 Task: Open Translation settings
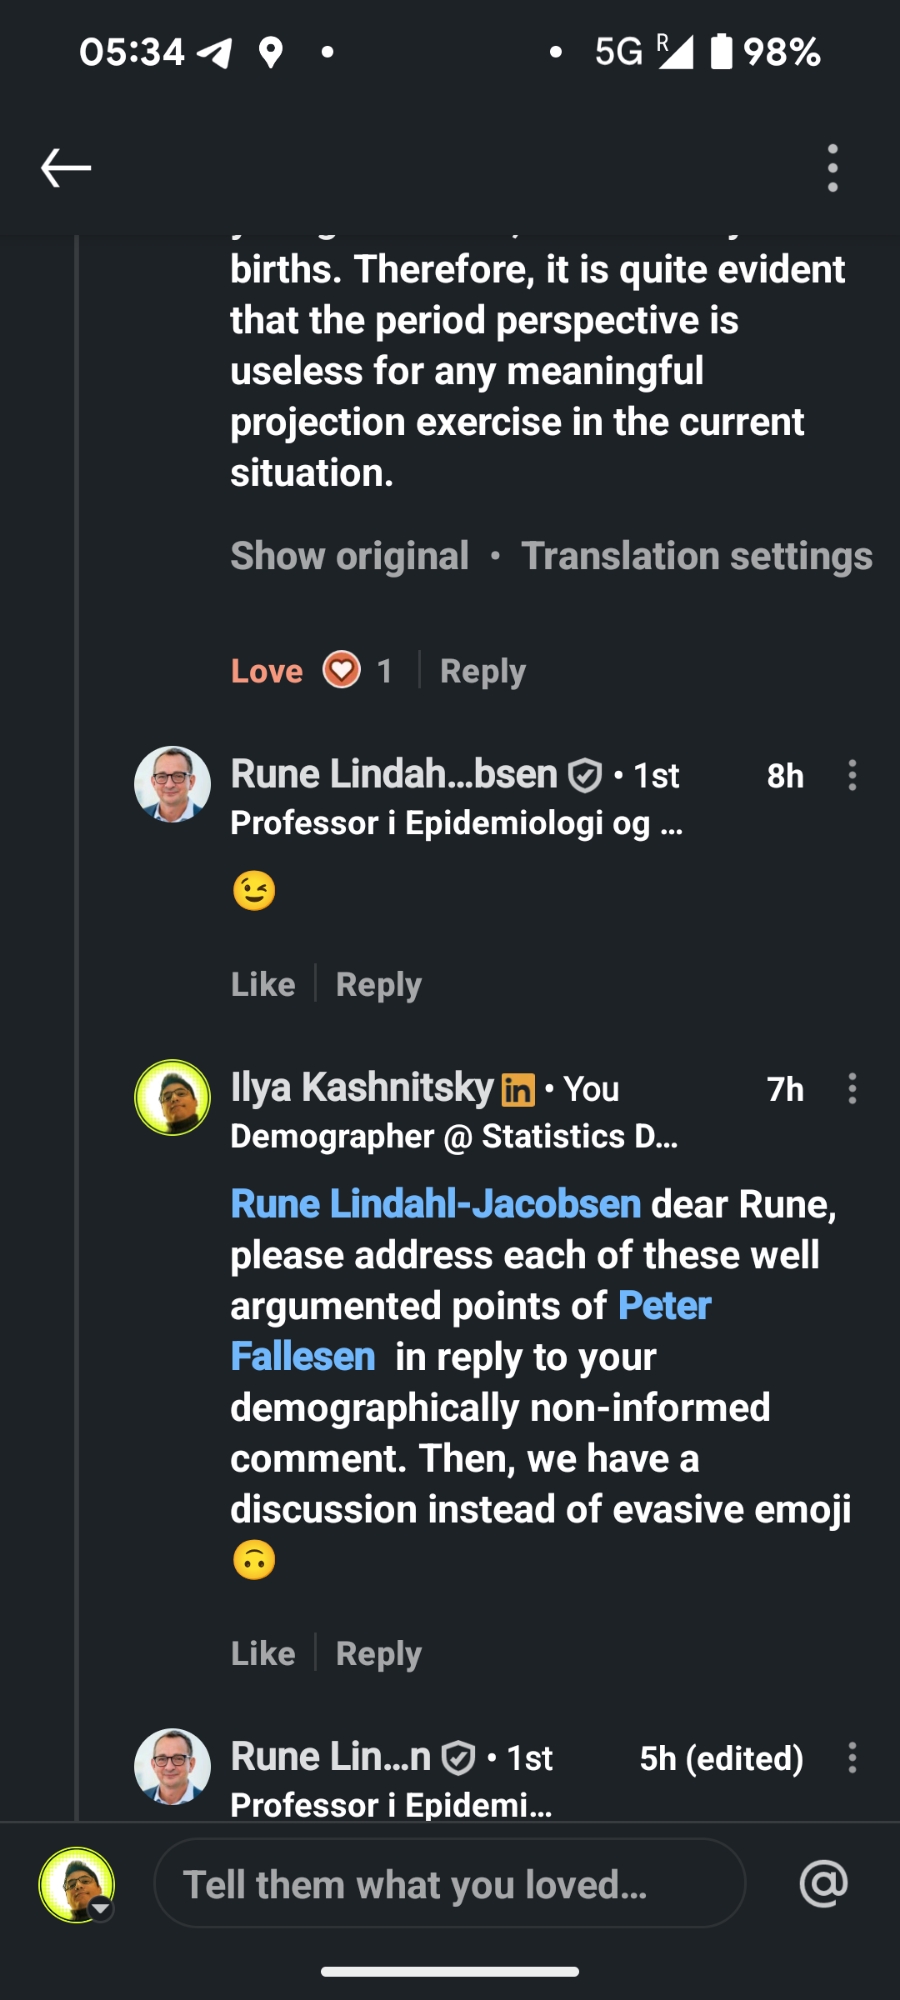(696, 556)
